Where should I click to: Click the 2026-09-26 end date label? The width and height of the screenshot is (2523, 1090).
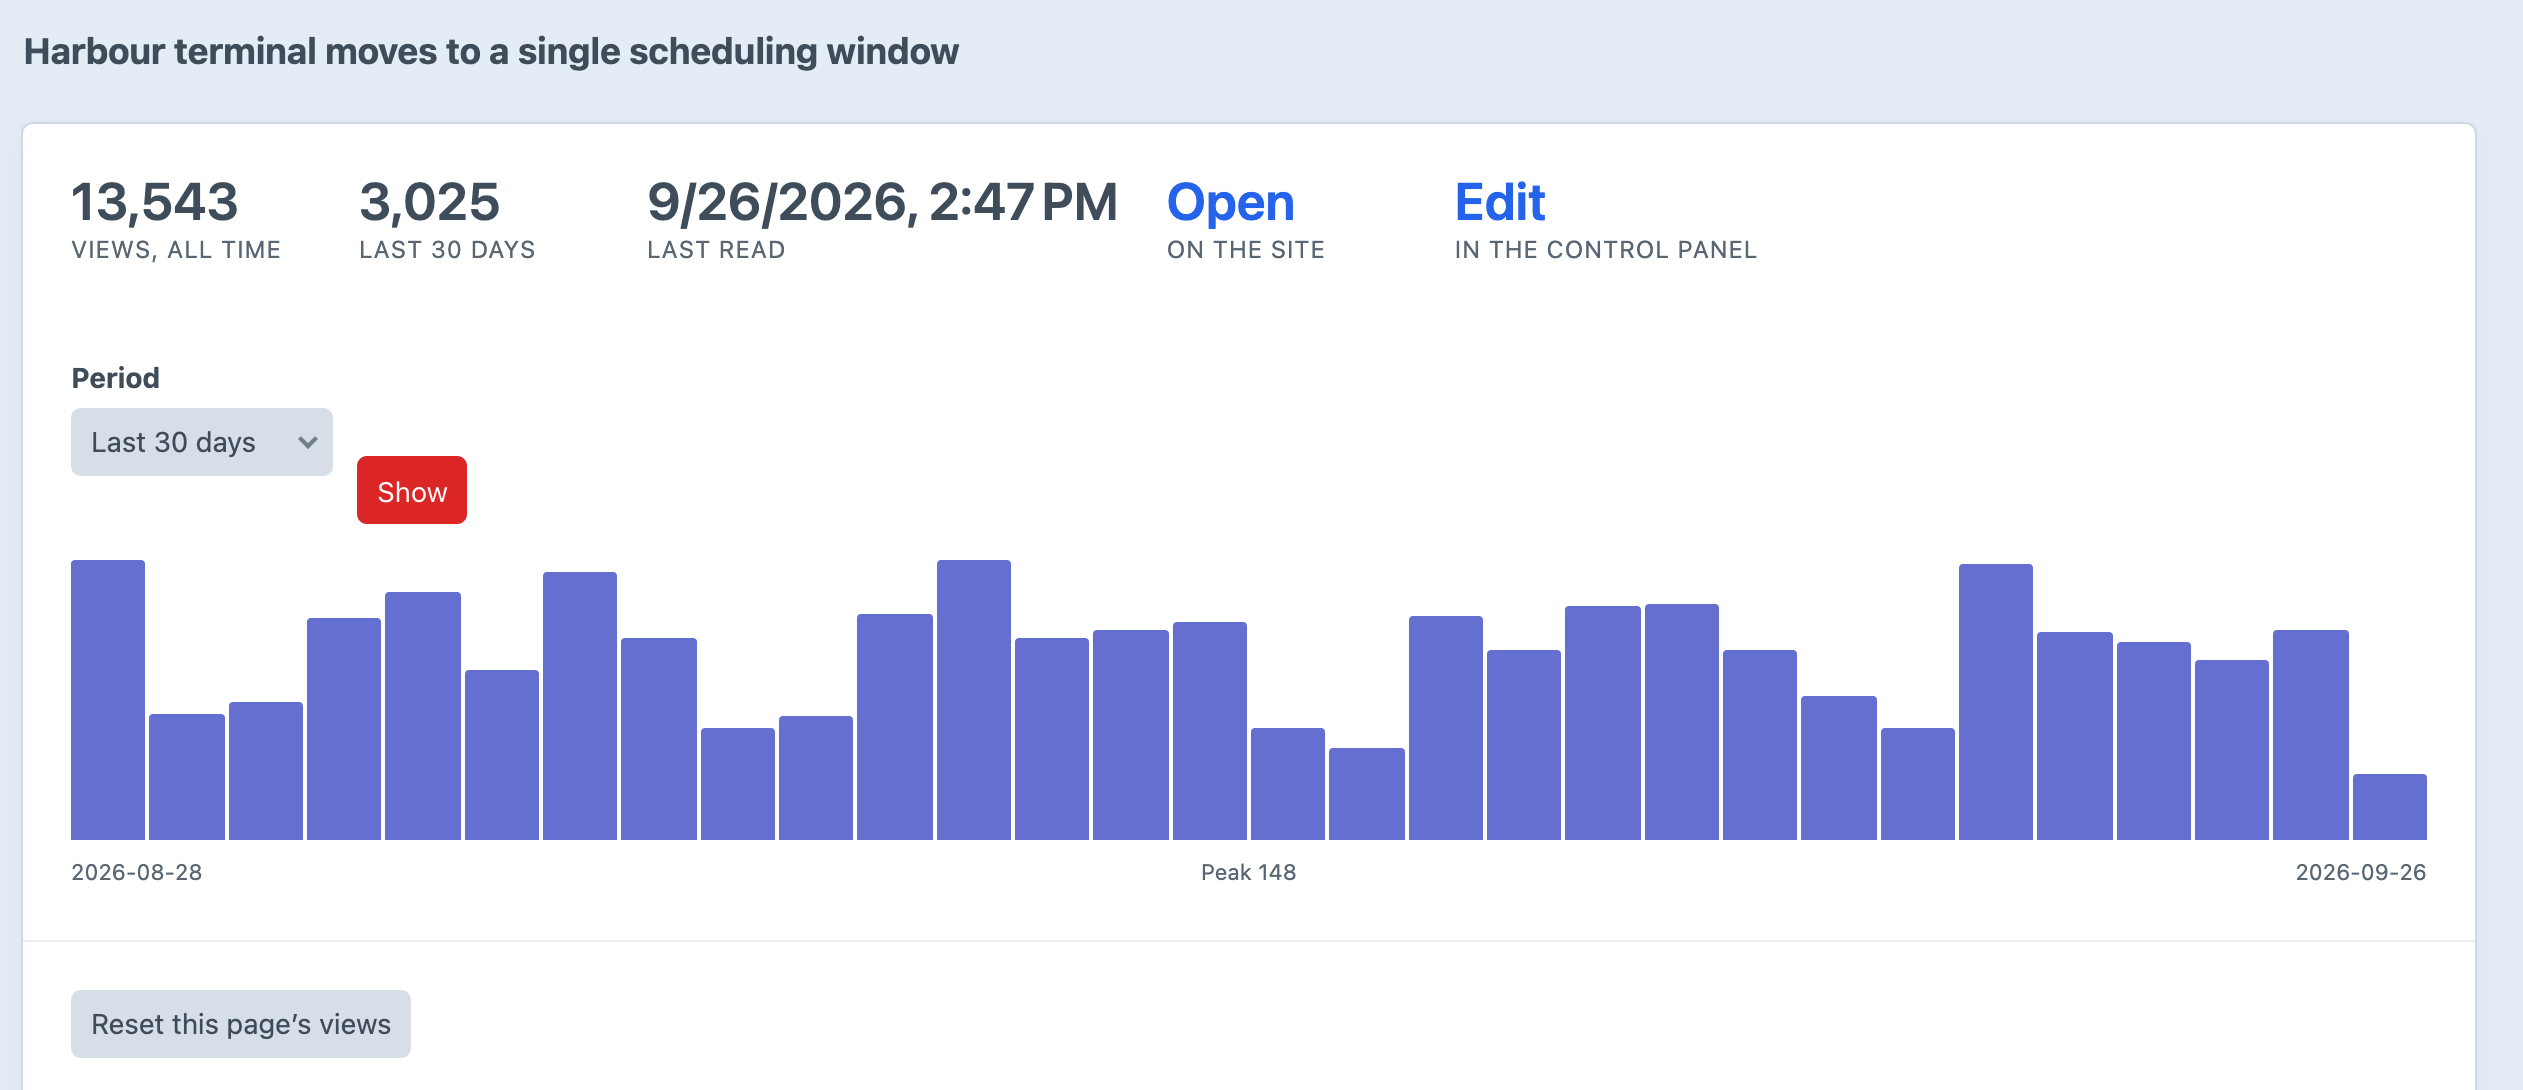(2361, 872)
